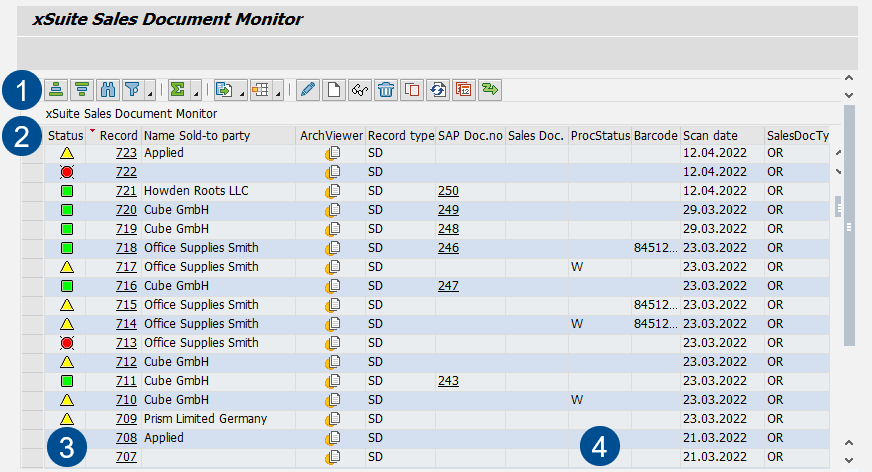Click the green forward arrows icon
This screenshot has height=472, width=872.
point(490,90)
